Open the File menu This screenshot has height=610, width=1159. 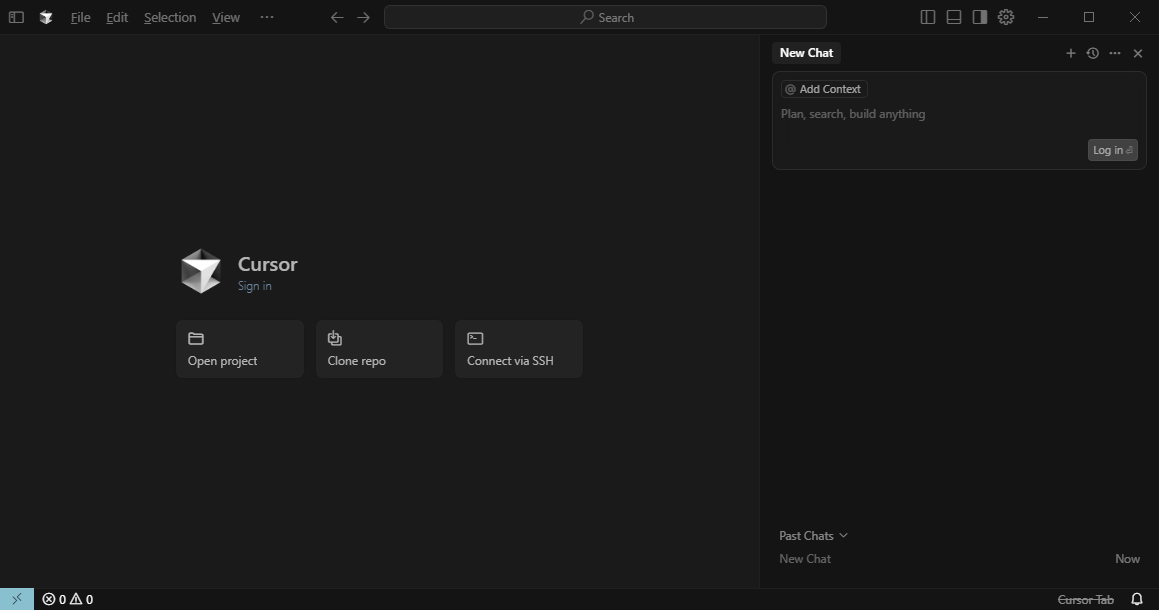pyautogui.click(x=80, y=17)
